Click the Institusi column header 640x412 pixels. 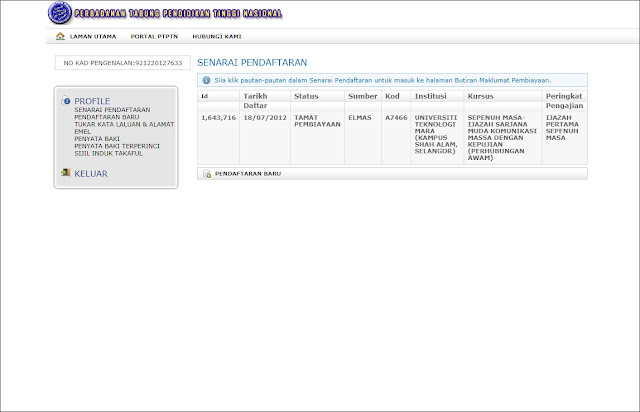(x=431, y=96)
